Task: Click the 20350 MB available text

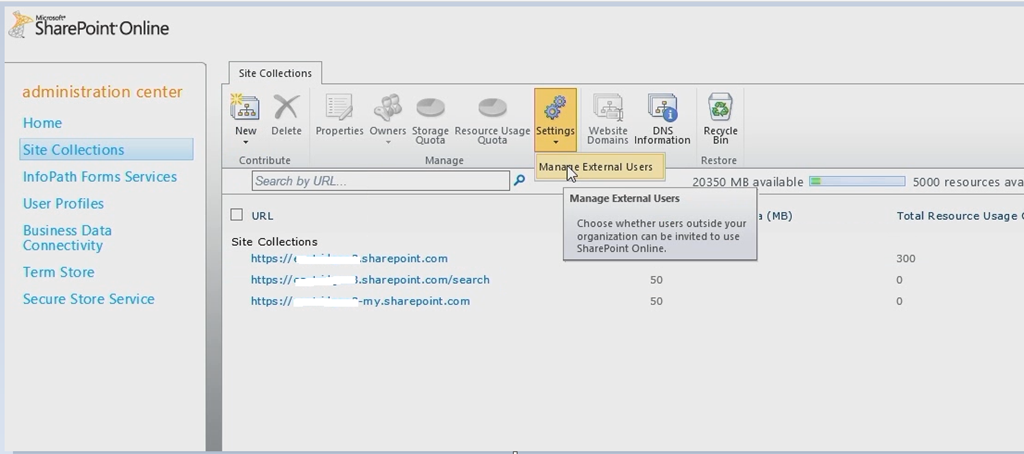Action: click(x=748, y=182)
